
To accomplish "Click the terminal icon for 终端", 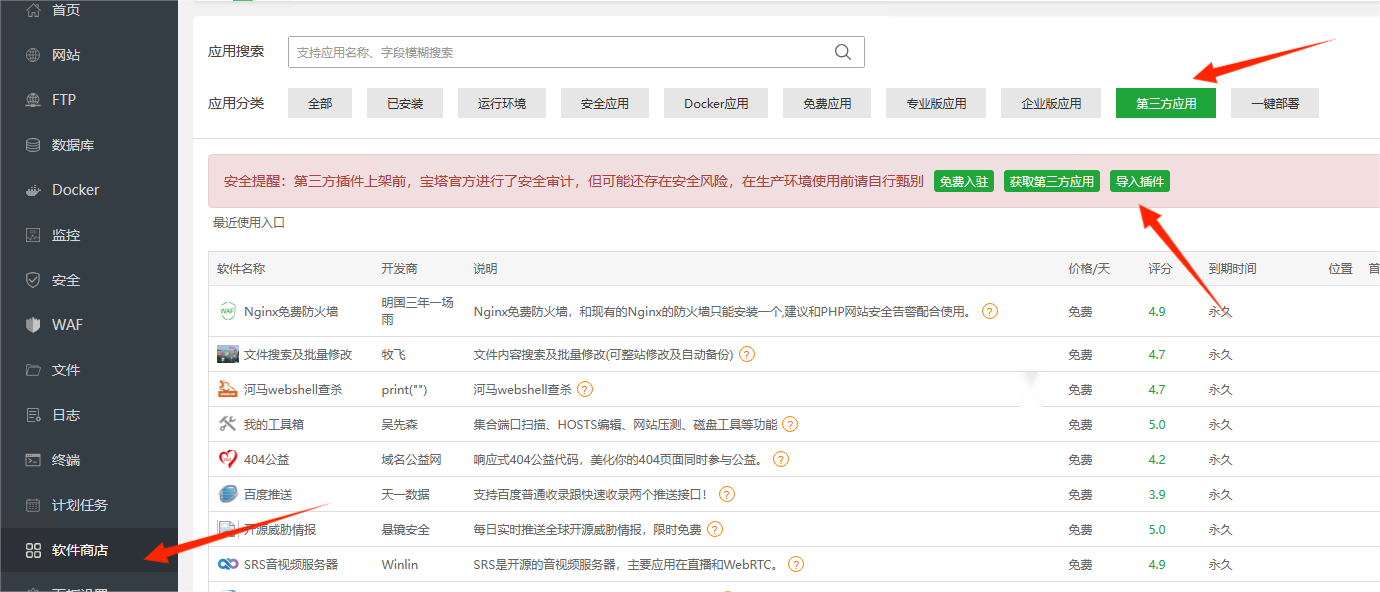I will coord(33,460).
